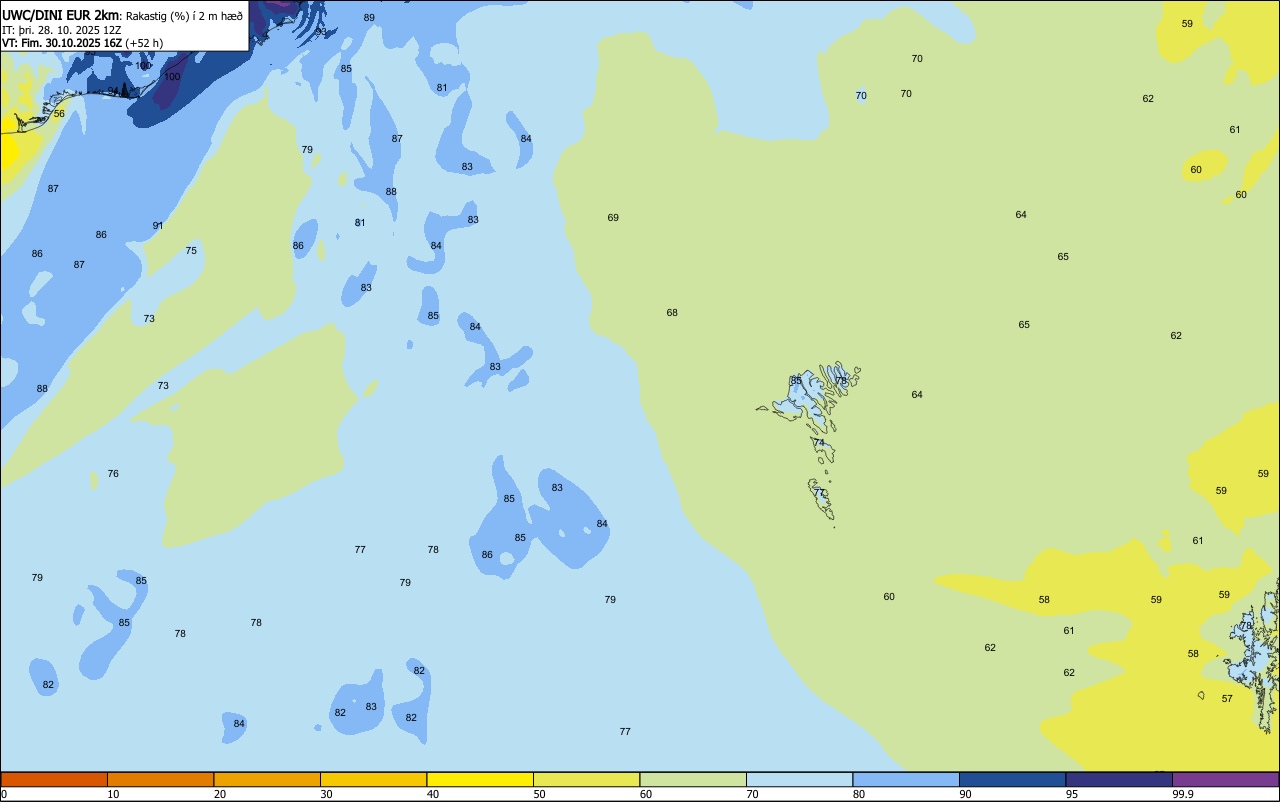Select the 90–95 dark blue legend swatch

click(1012, 779)
